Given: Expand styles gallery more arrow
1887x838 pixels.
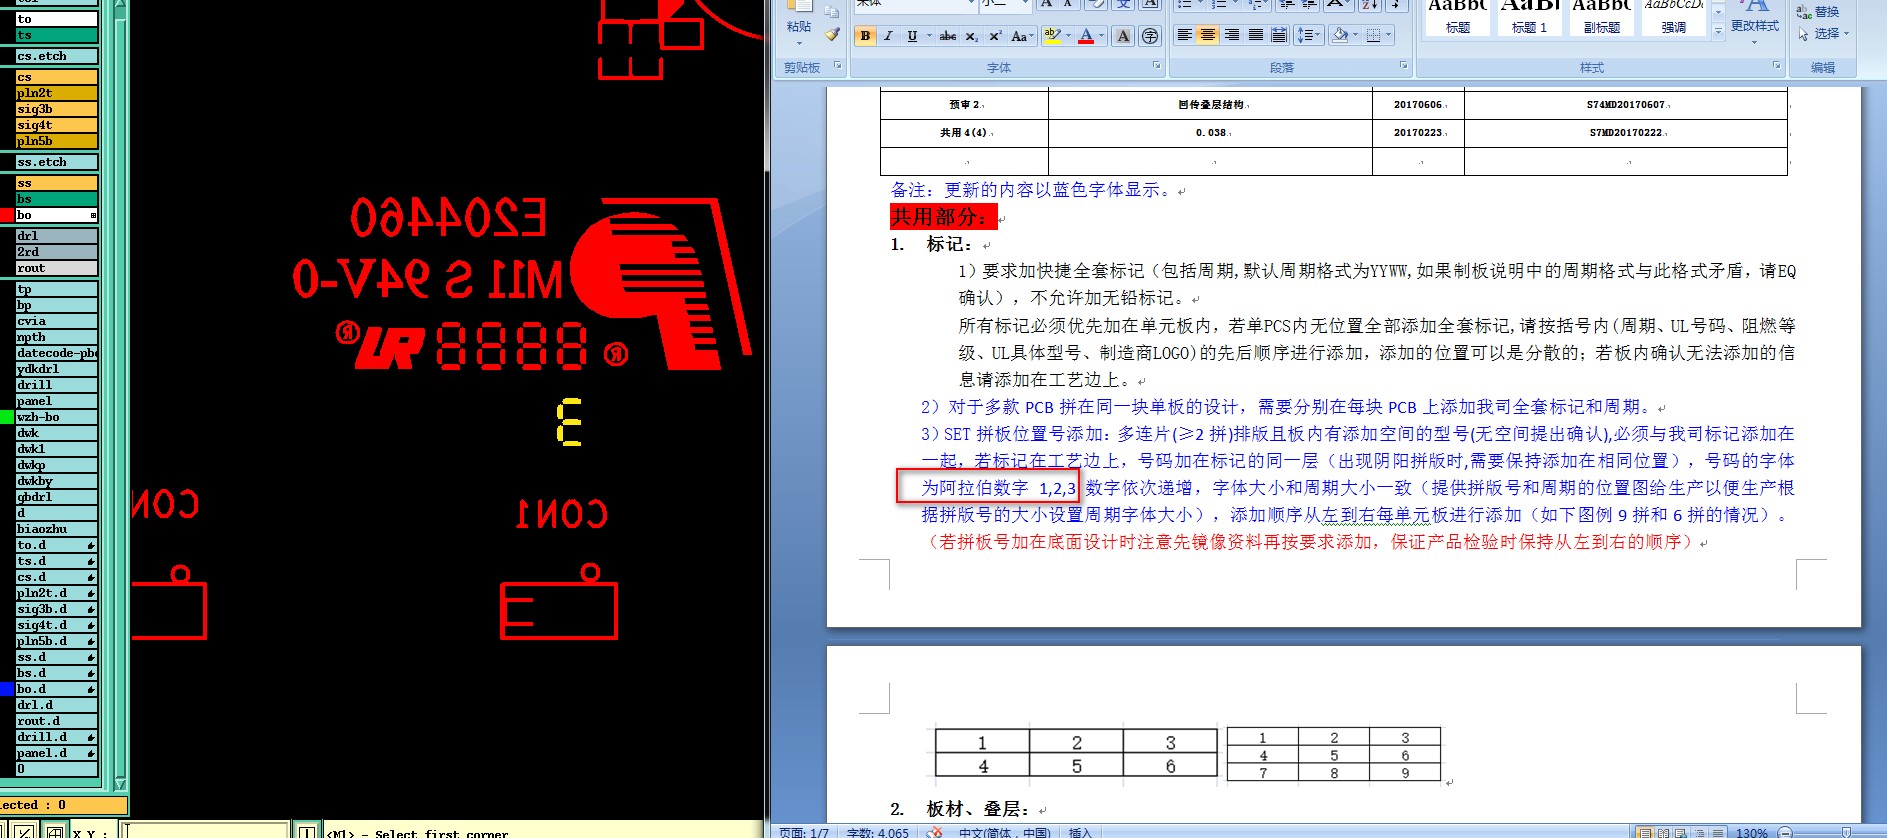Looking at the screenshot, I should pos(1718,31).
